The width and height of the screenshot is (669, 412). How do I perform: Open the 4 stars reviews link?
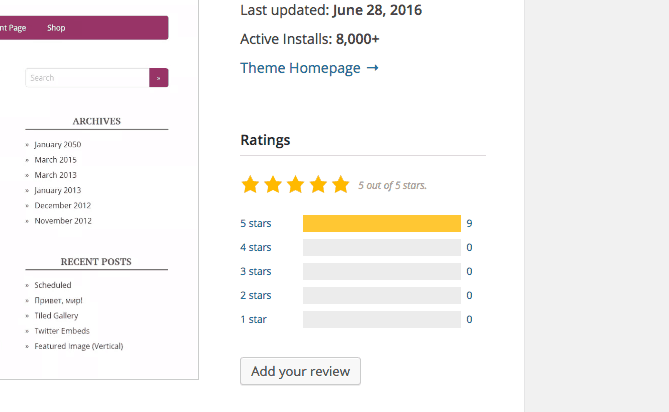[256, 247]
